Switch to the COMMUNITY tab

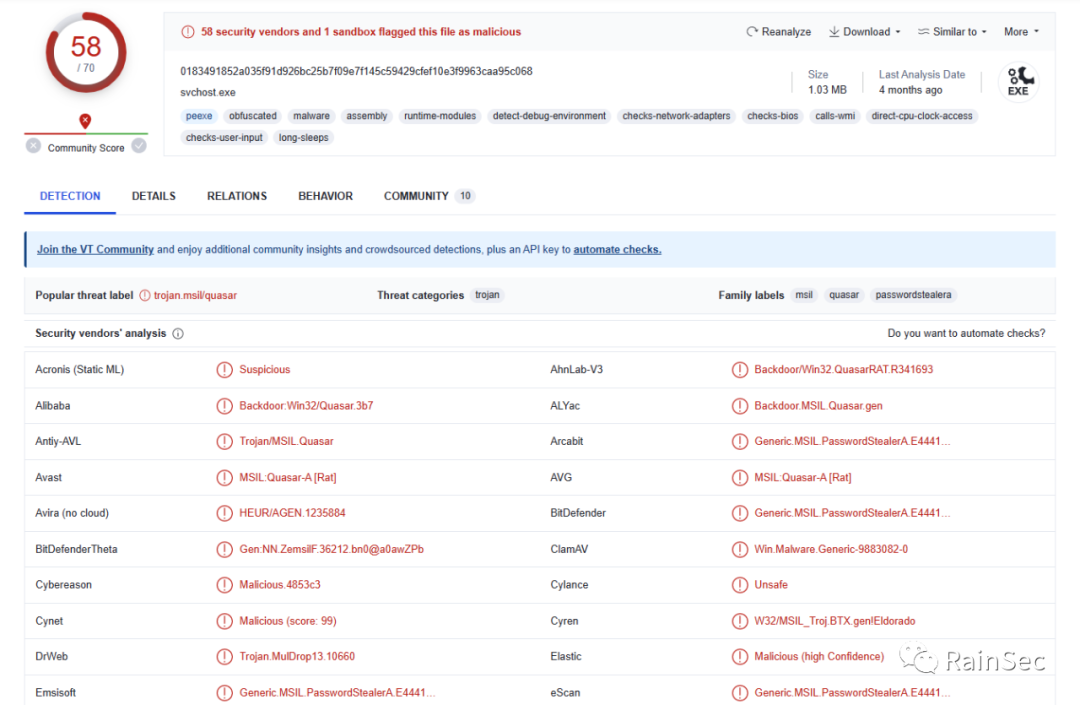click(428, 196)
